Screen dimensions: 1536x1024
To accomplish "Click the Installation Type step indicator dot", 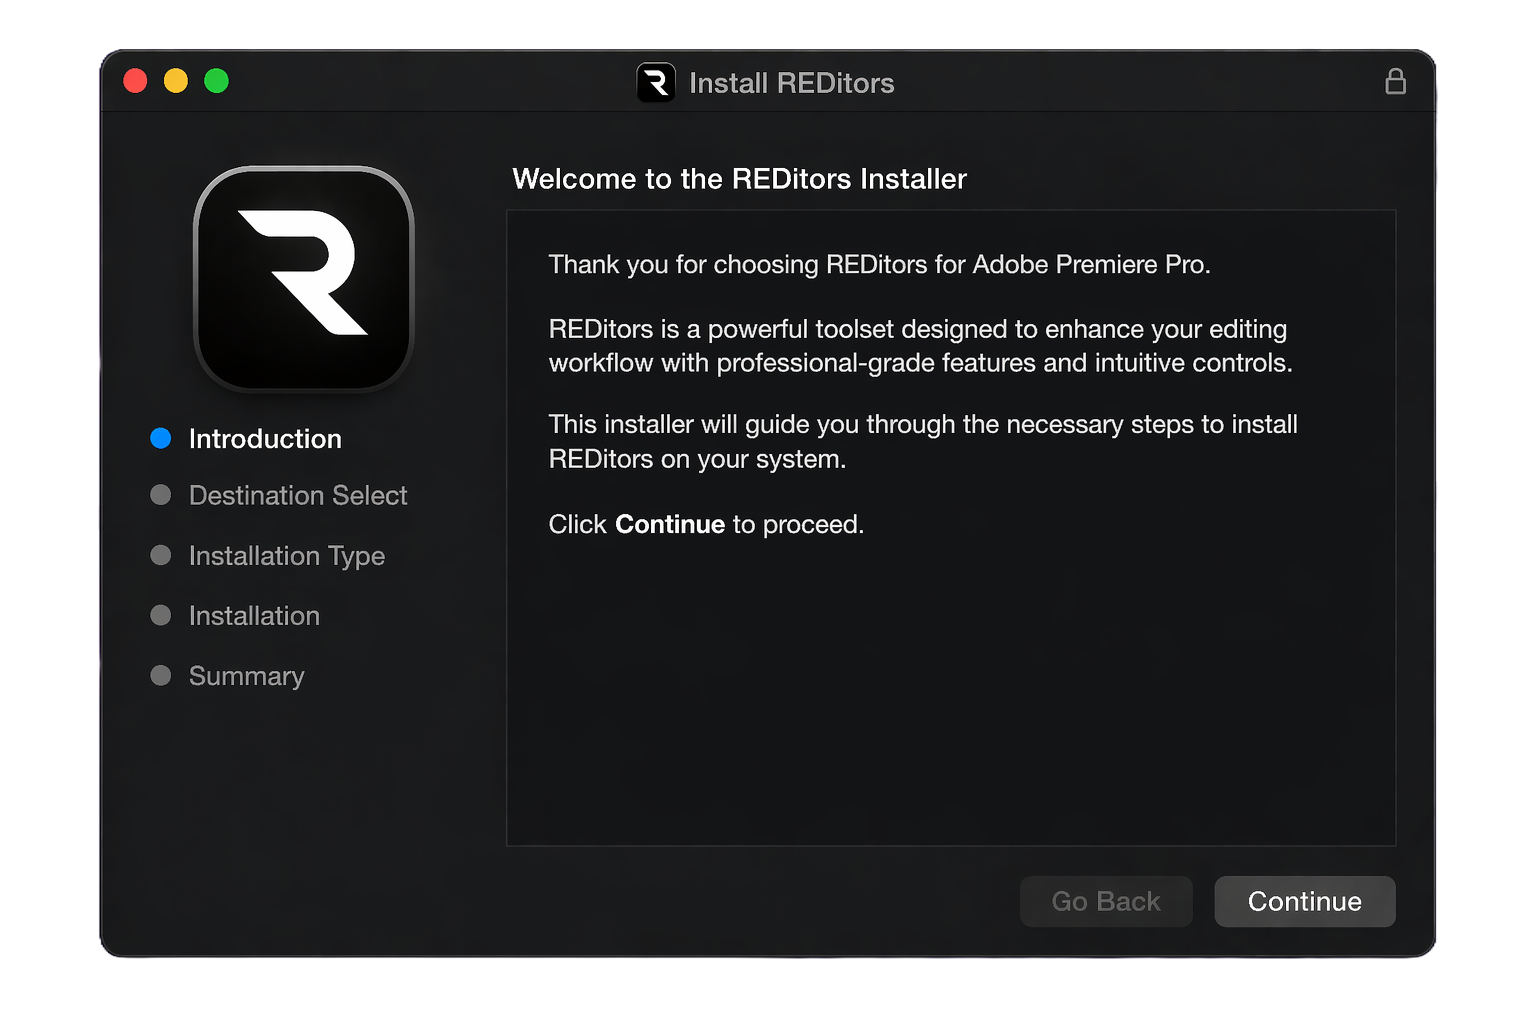I will coord(161,555).
